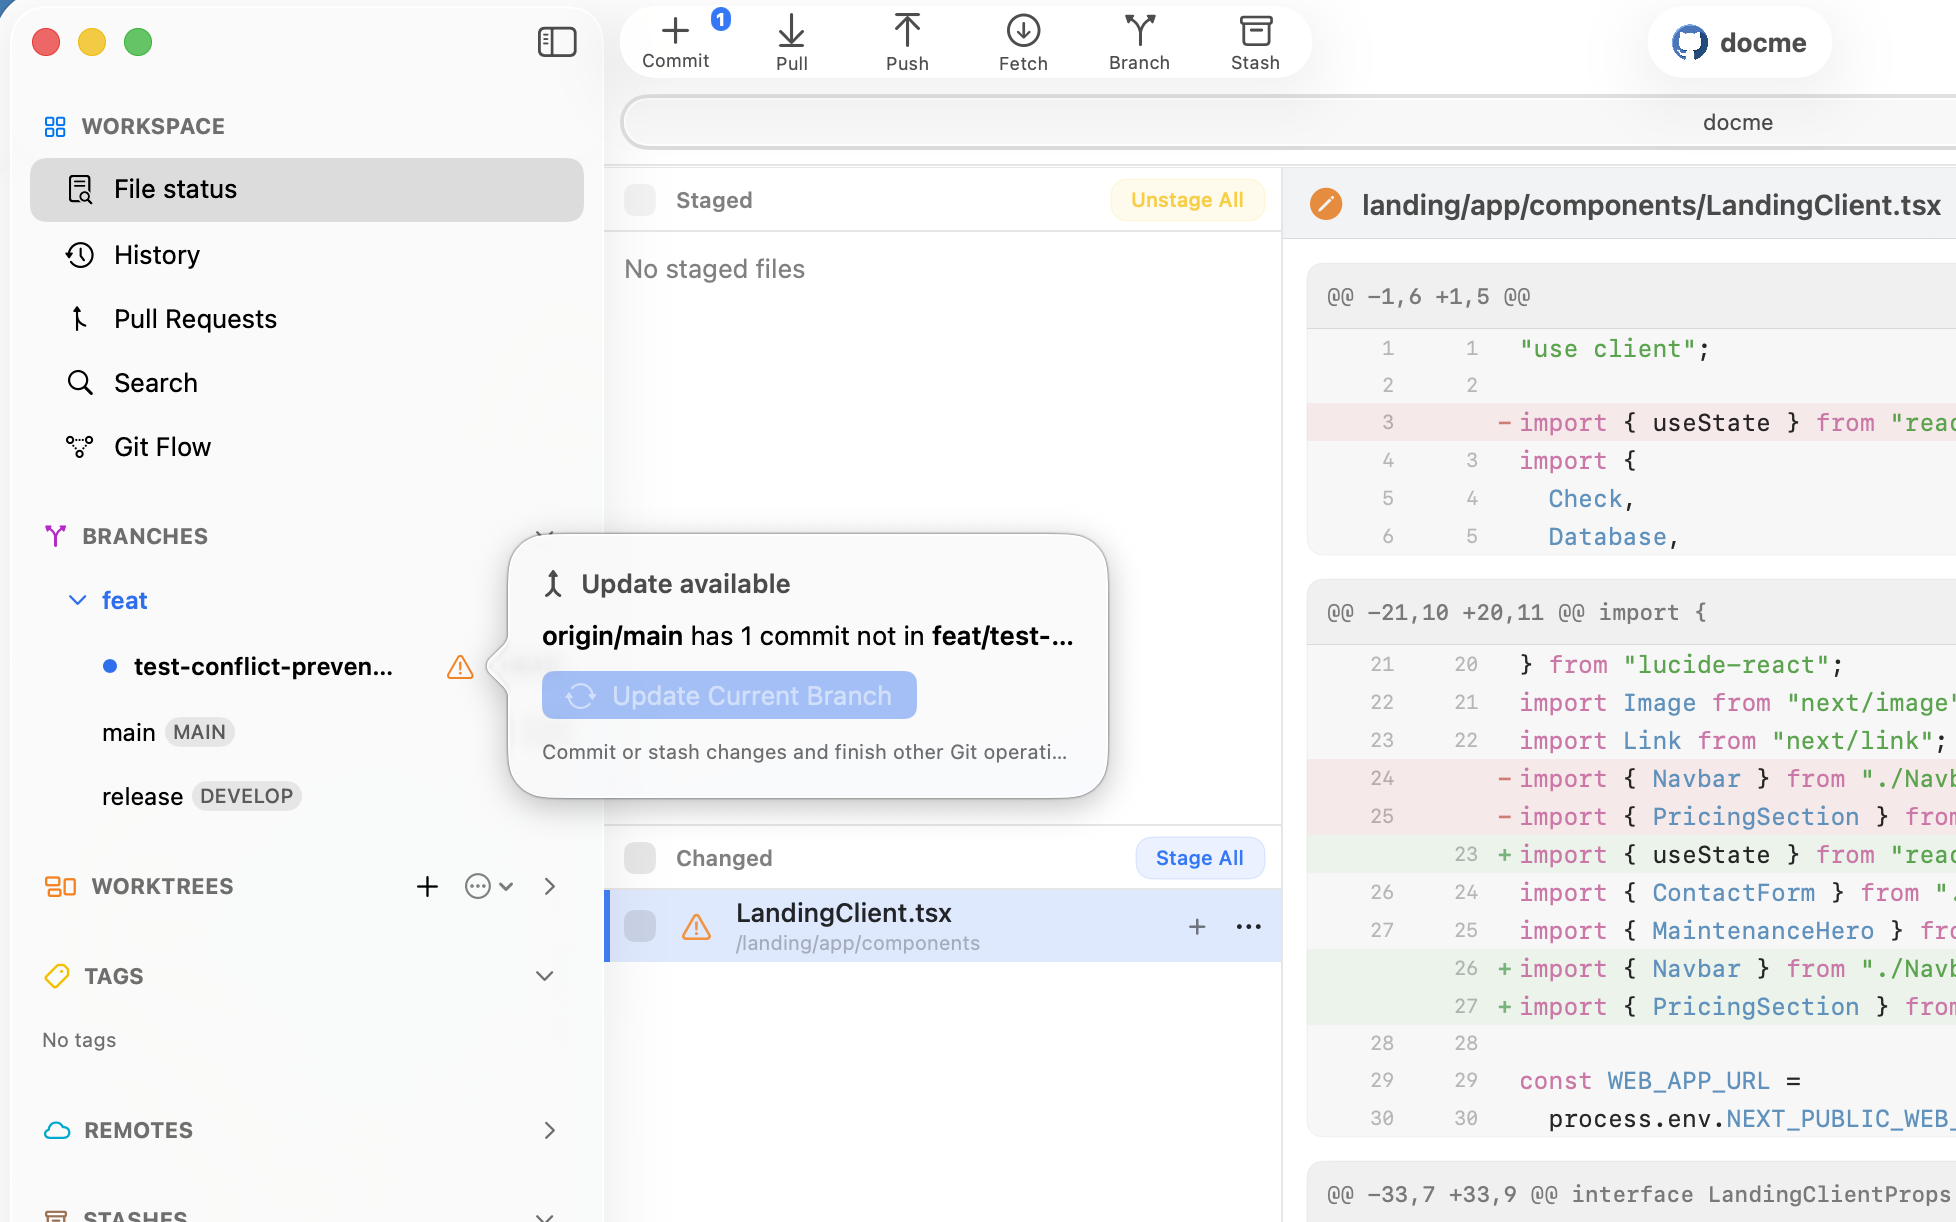Select the release branch
Screen dimensions: 1956x1222
coord(142,796)
